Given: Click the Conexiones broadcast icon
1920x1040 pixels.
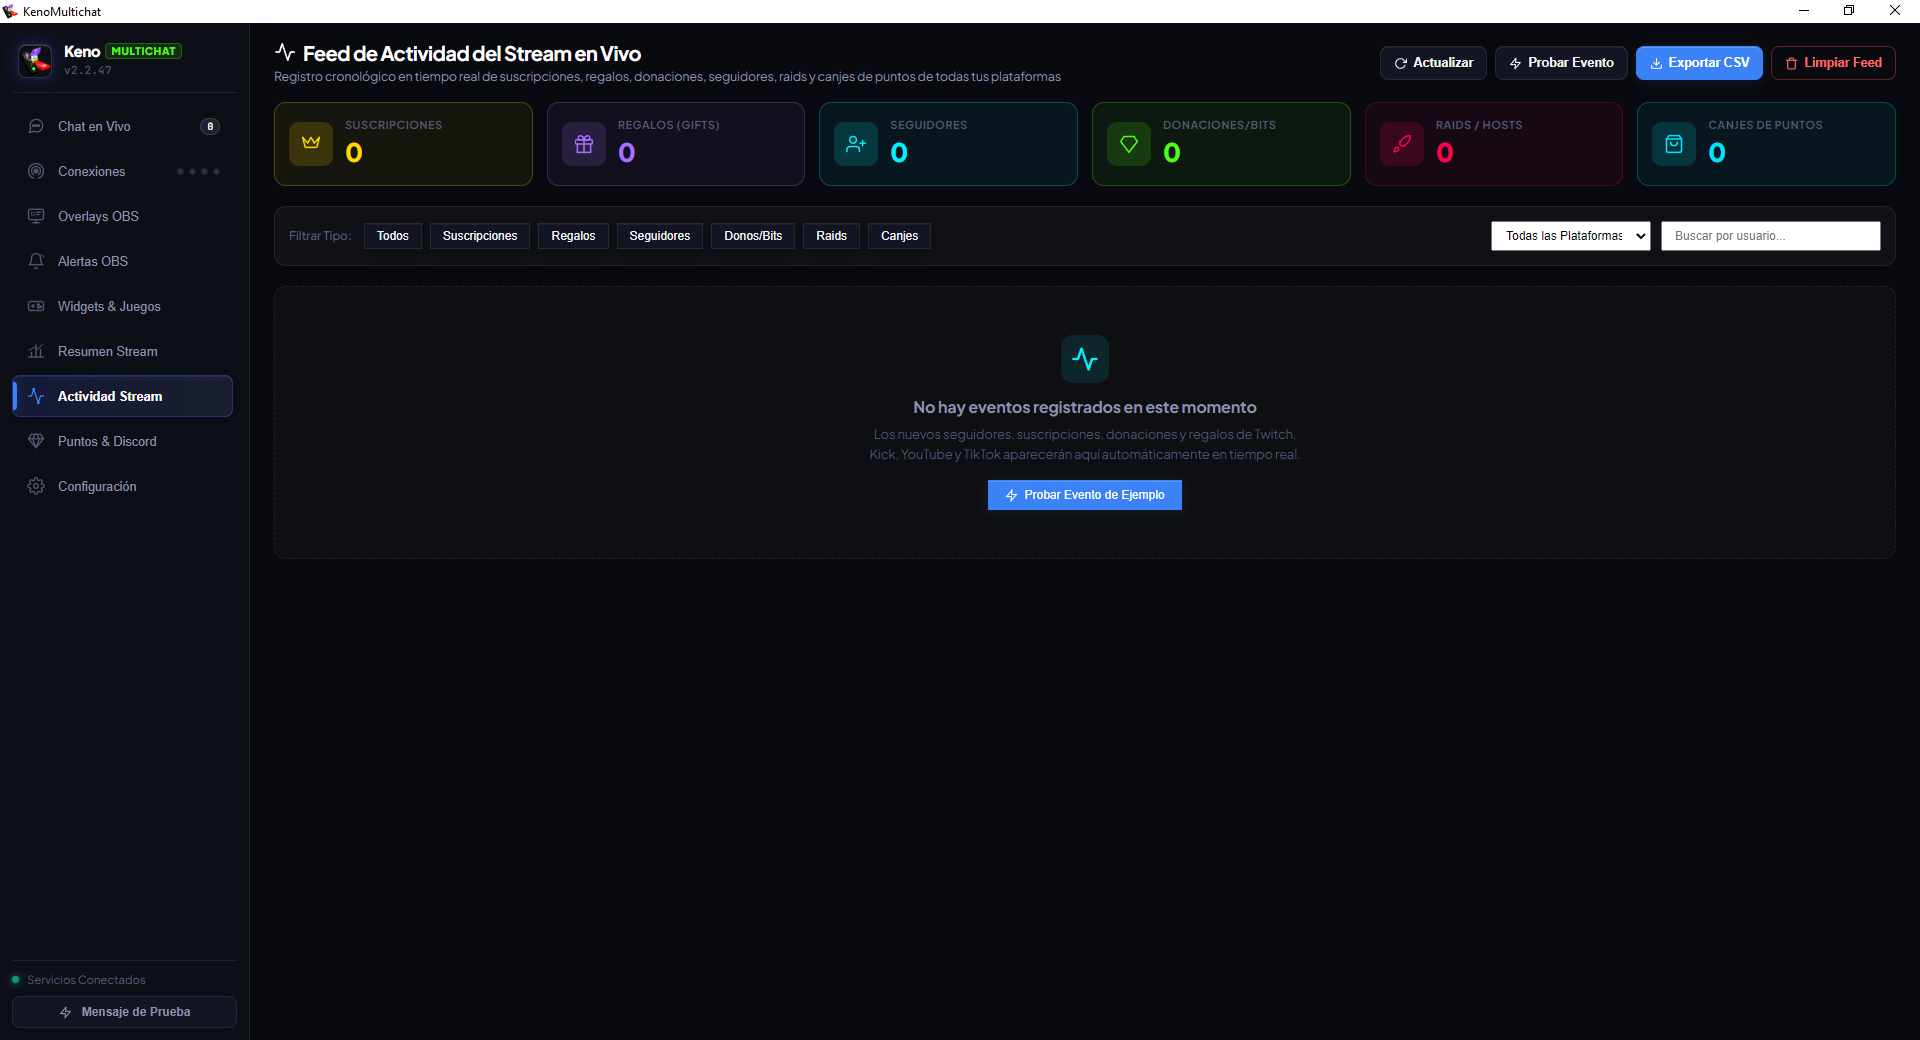Looking at the screenshot, I should pyautogui.click(x=36, y=171).
